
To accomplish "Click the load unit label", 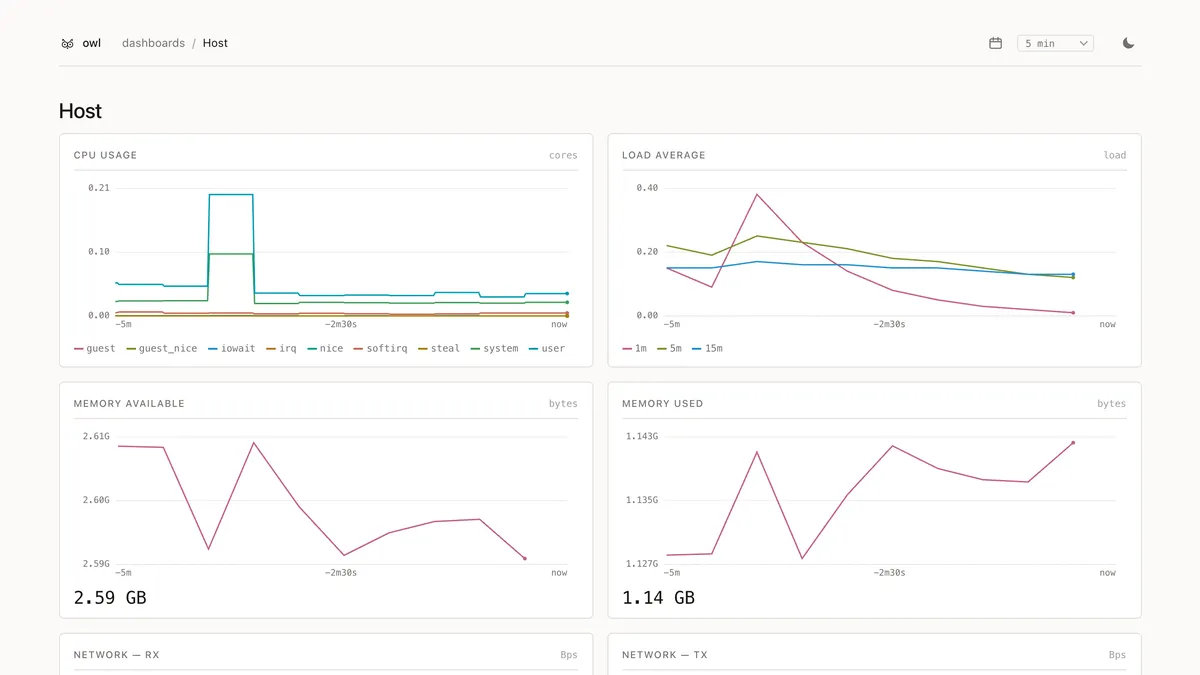I will pos(1115,155).
